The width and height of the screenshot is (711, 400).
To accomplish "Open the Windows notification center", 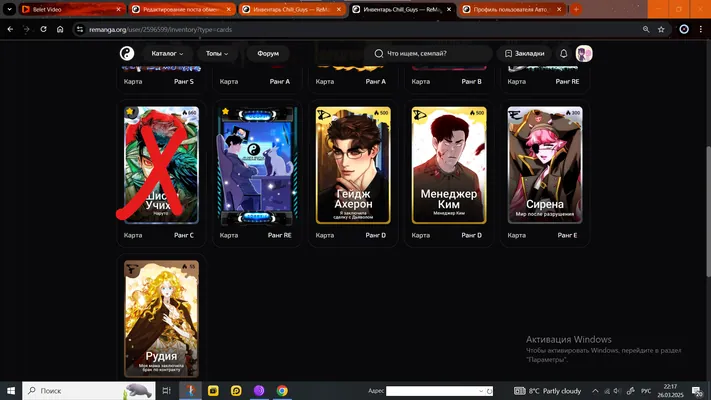I will click(697, 391).
